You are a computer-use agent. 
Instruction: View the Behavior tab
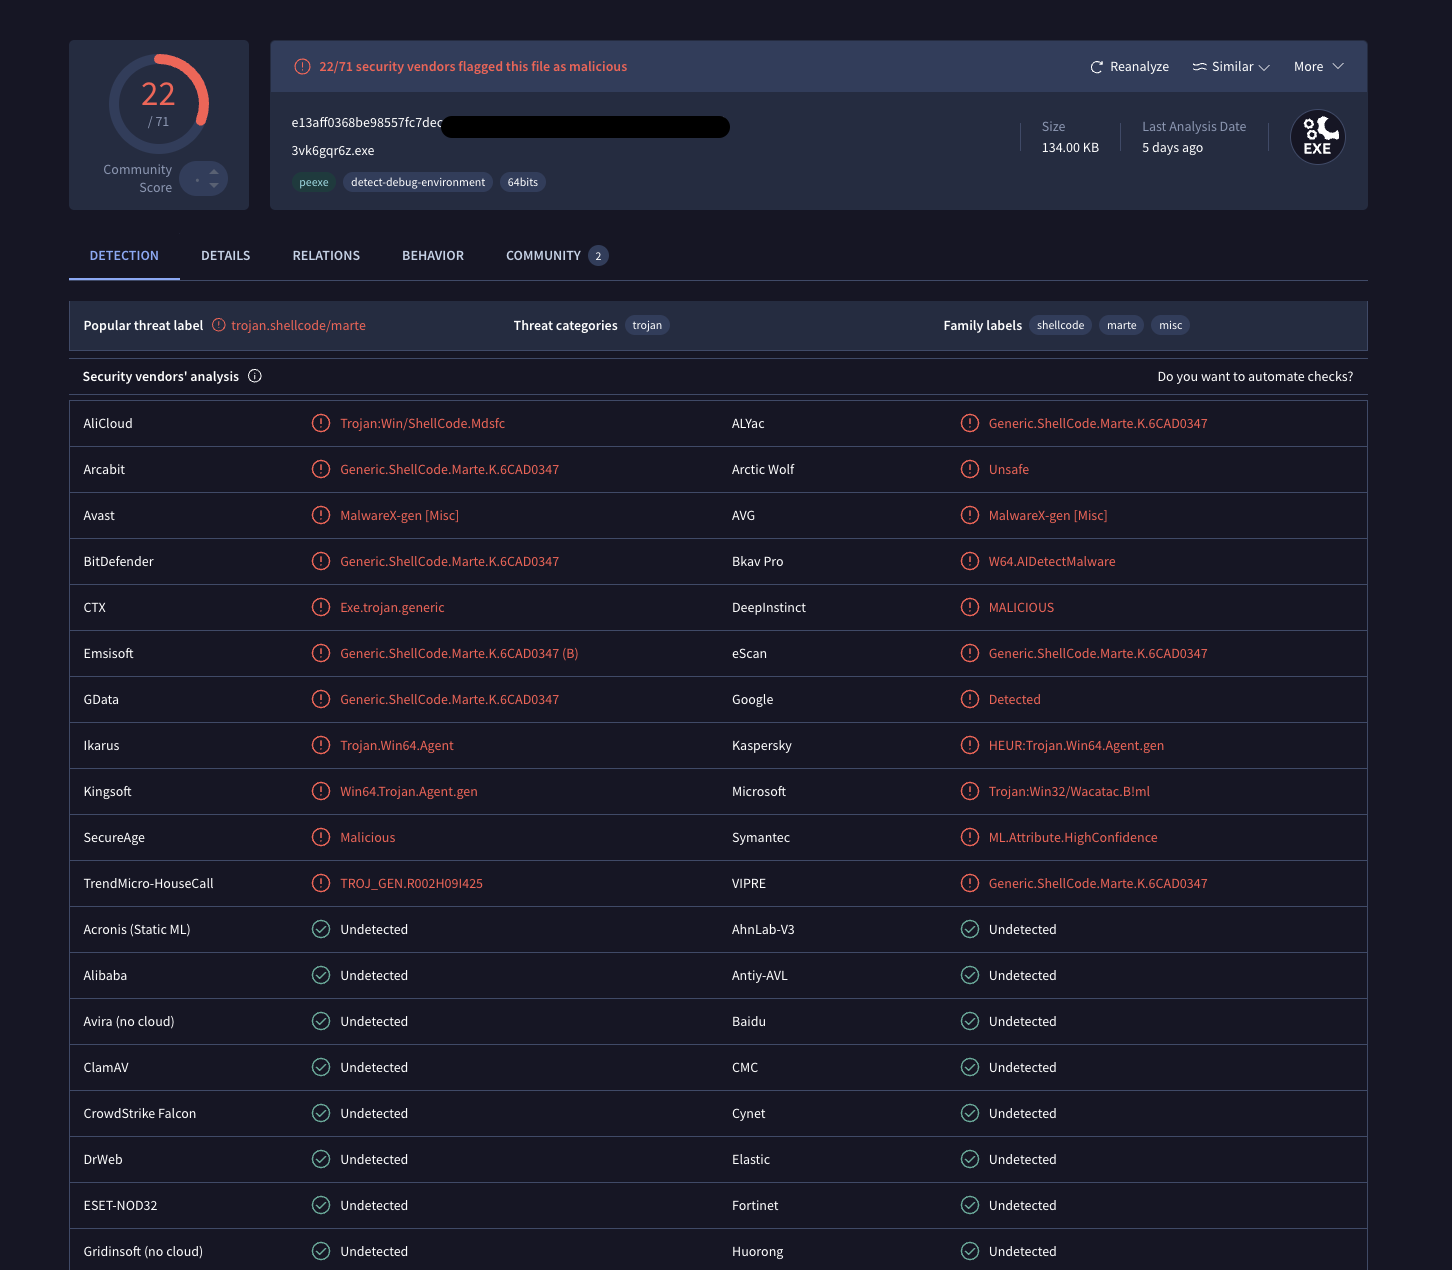pos(433,256)
